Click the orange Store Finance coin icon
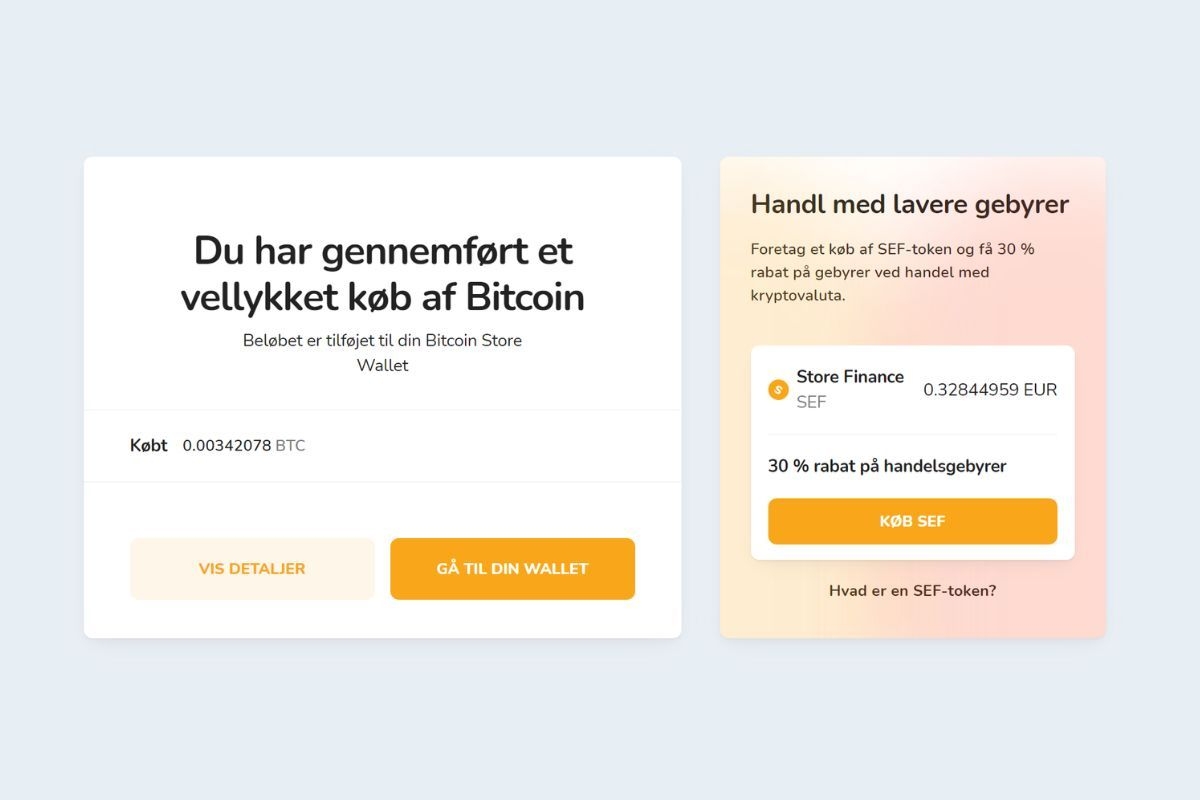The height and width of the screenshot is (800, 1200). (778, 390)
